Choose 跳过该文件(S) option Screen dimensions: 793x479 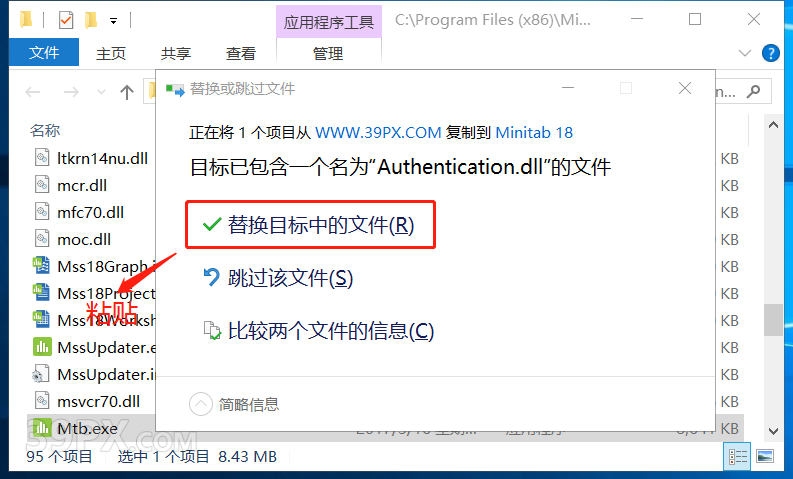pos(278,278)
